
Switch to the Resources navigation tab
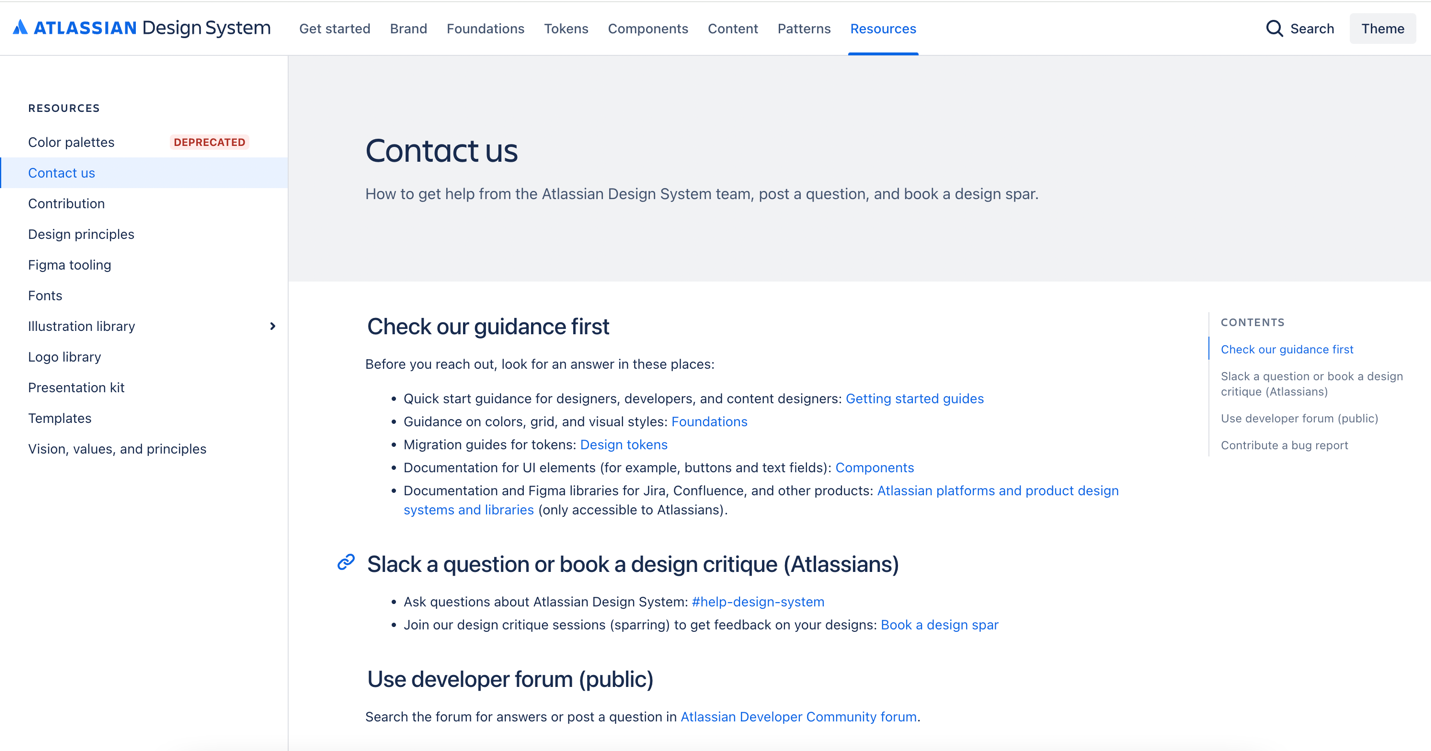[x=883, y=29]
